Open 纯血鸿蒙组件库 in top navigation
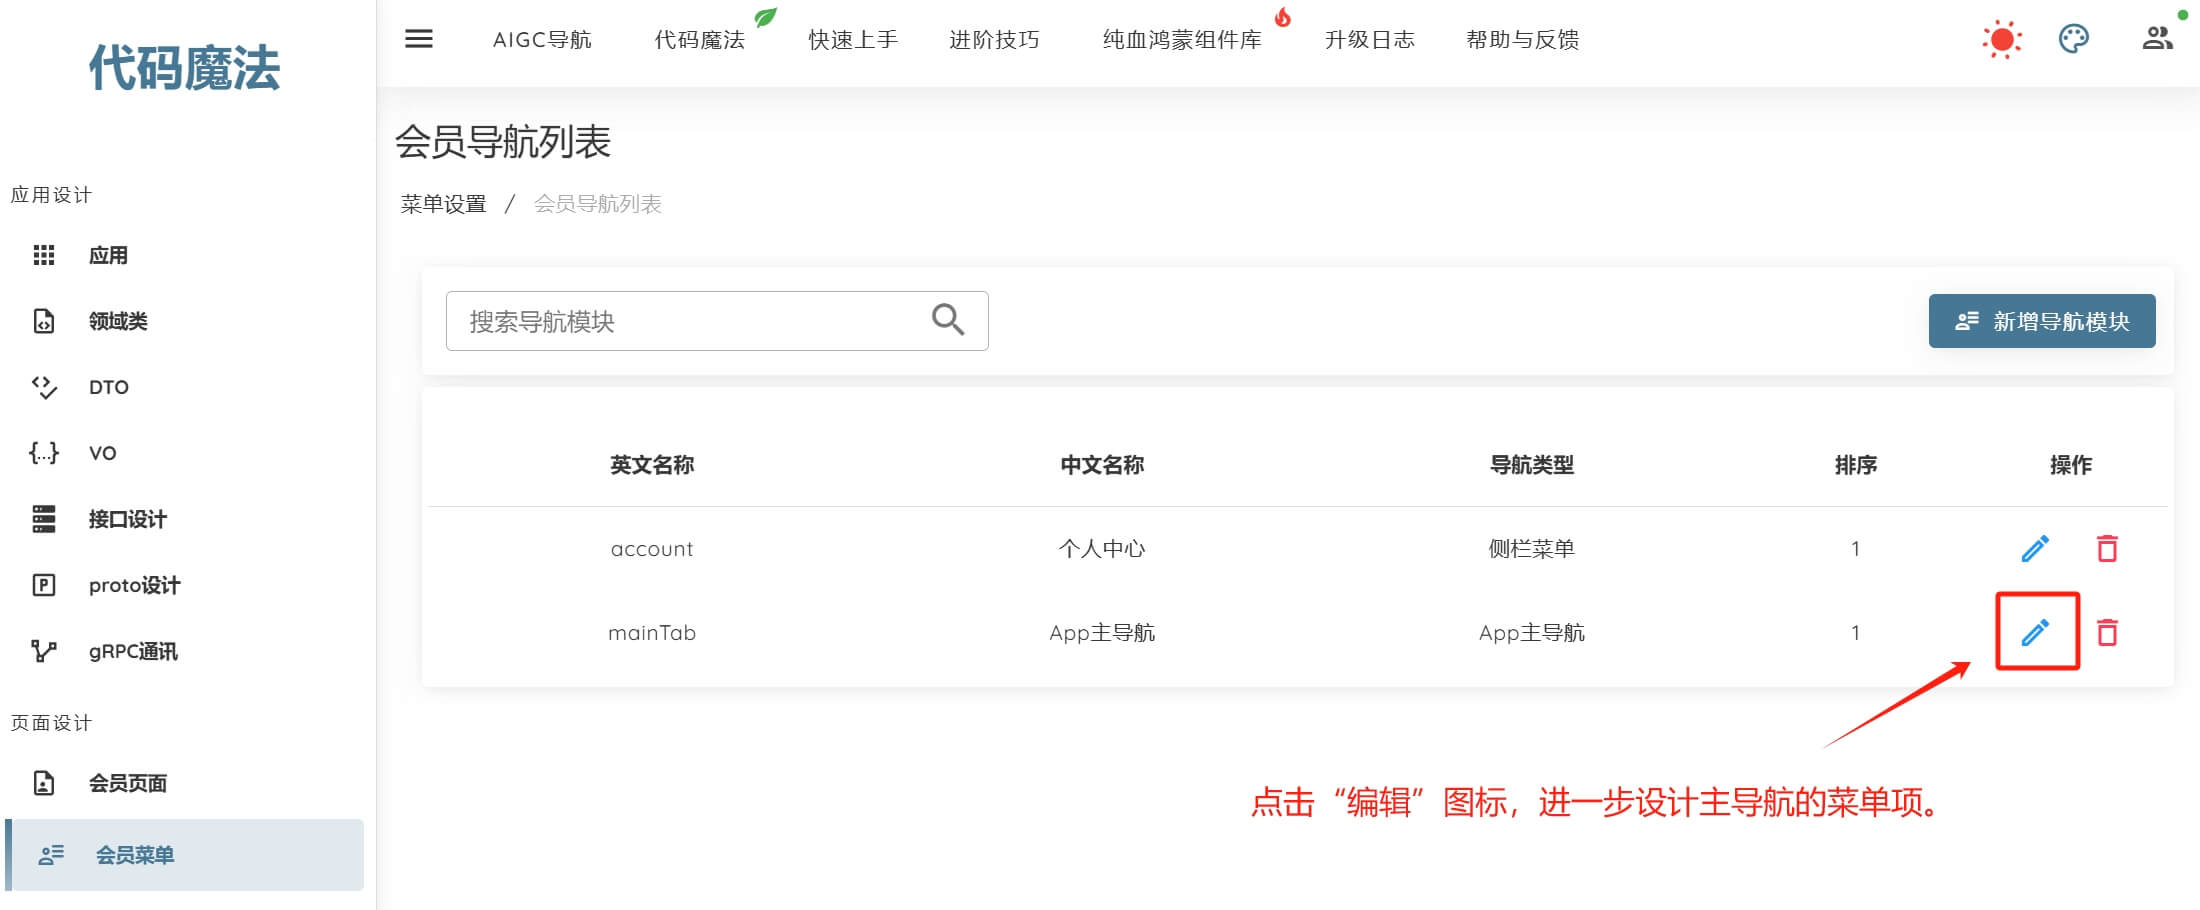 pos(1182,40)
